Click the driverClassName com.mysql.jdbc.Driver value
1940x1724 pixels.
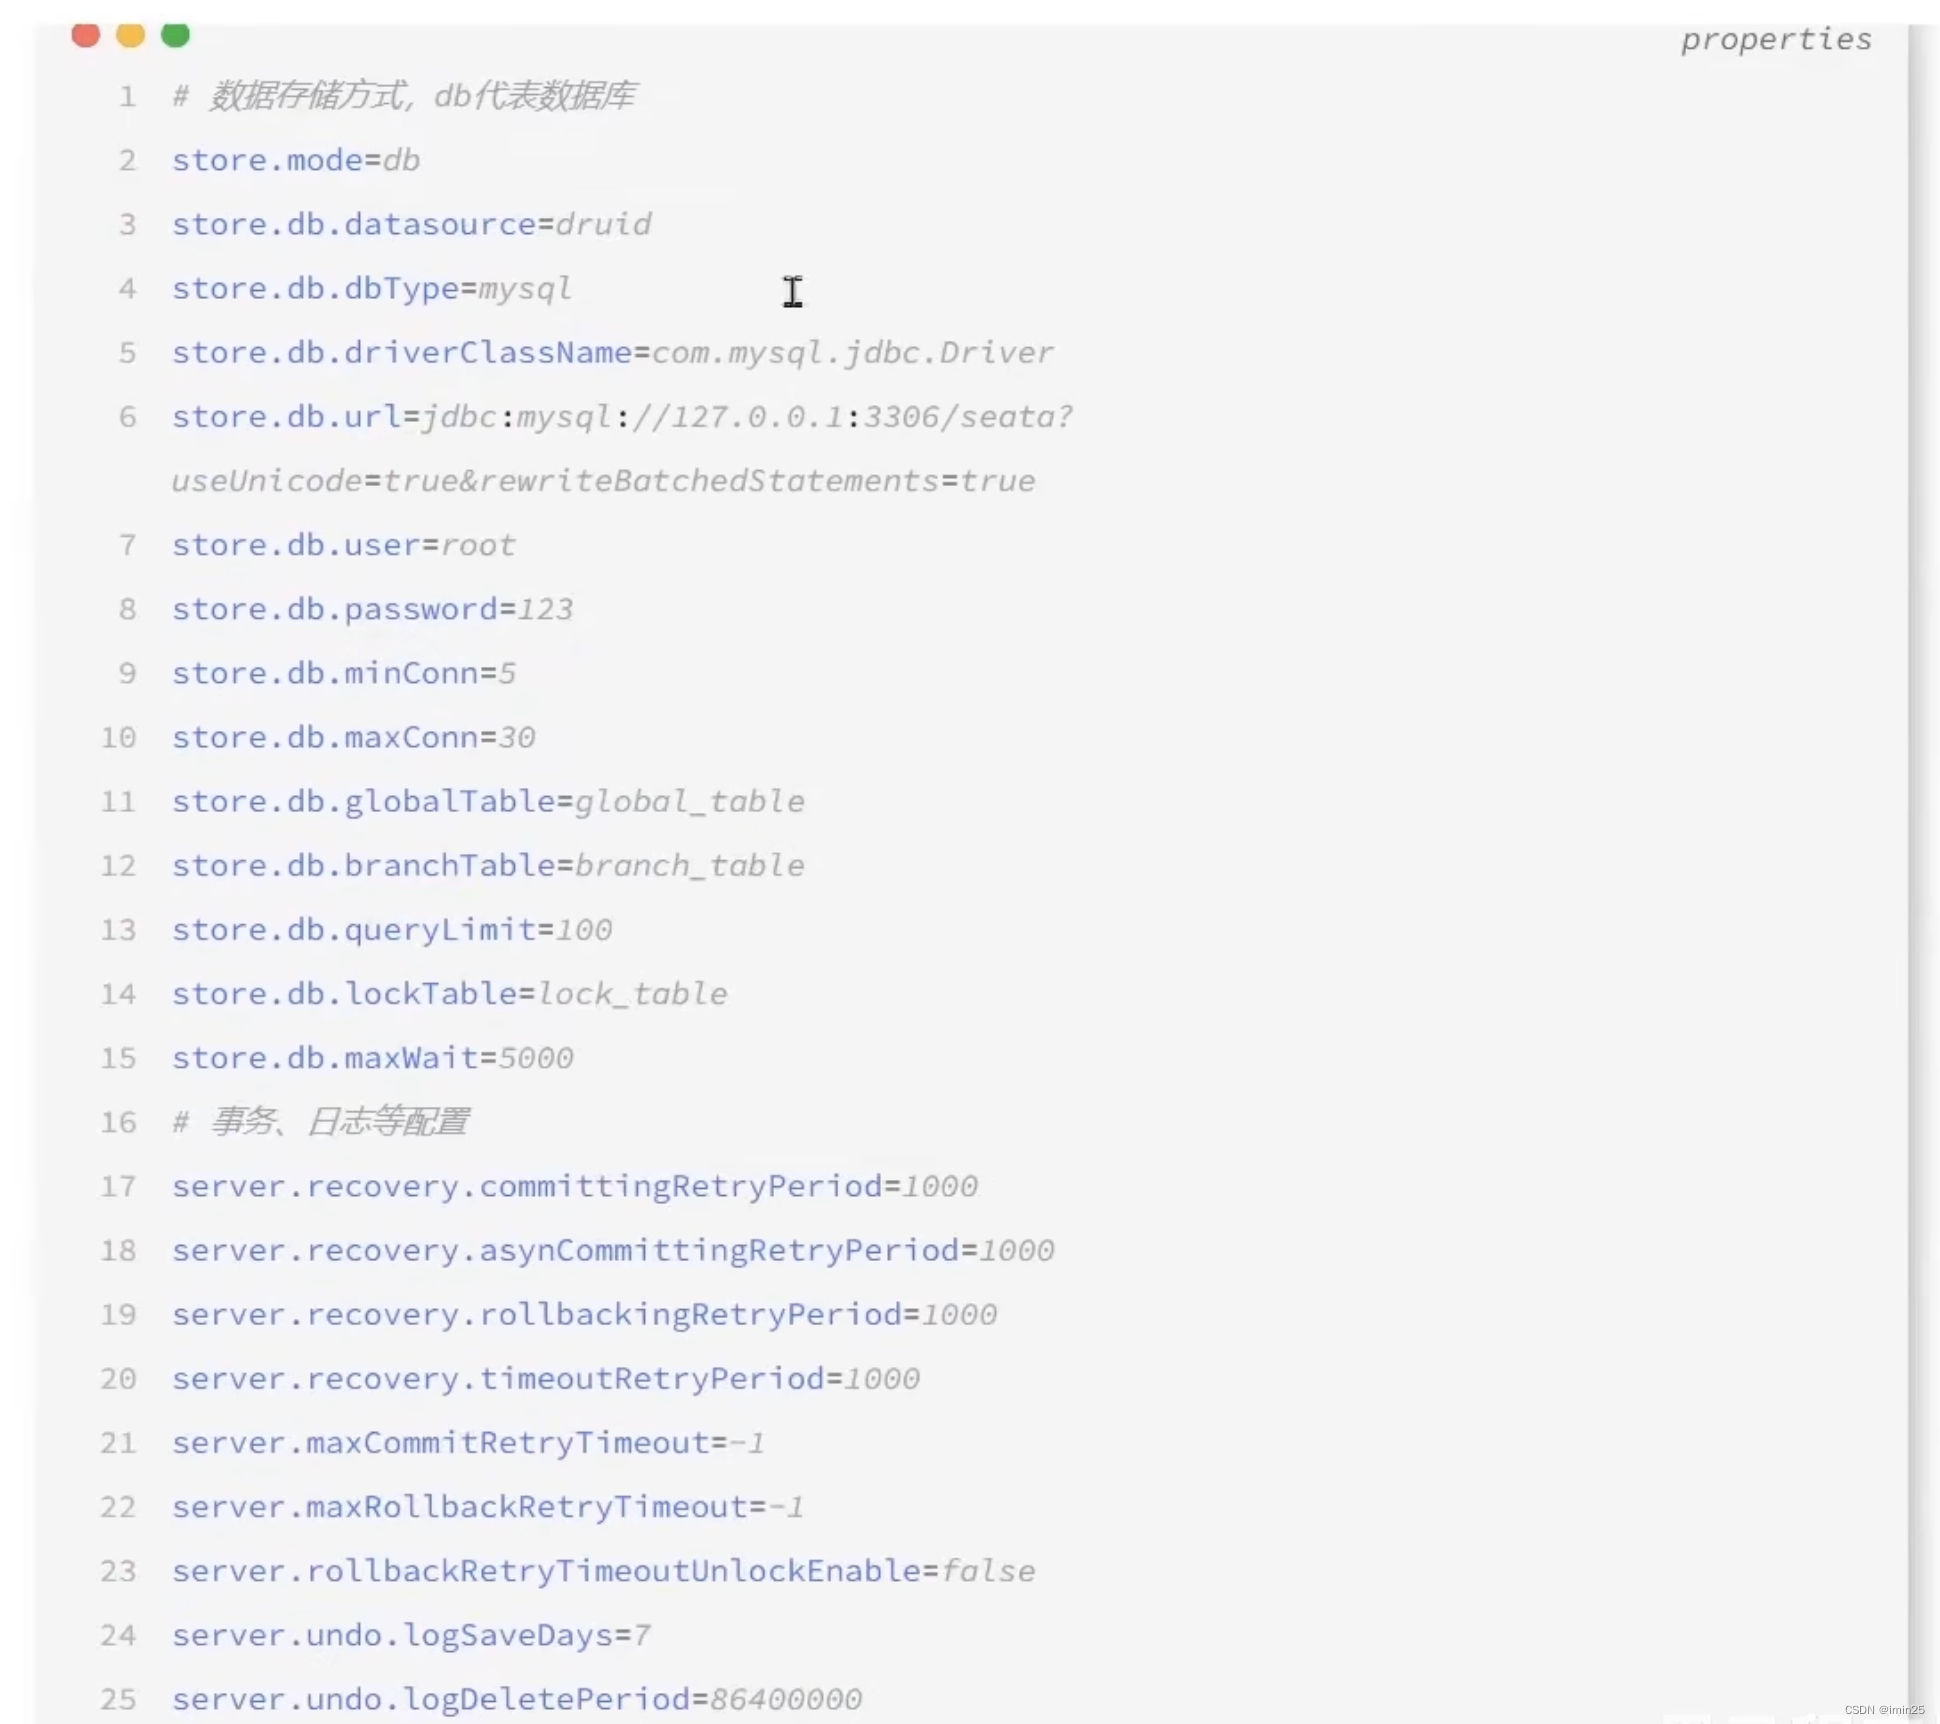[852, 353]
